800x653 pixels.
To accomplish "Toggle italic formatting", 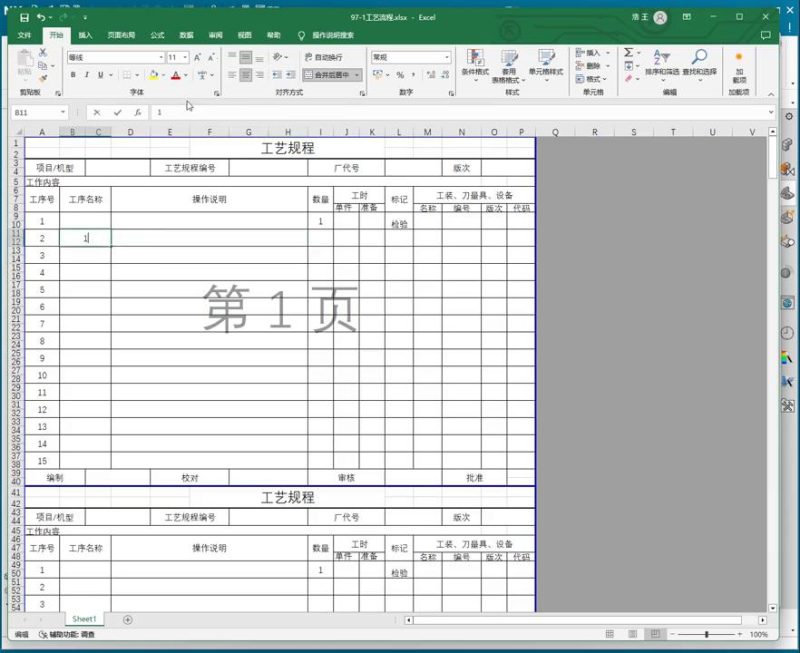I will (88, 75).
